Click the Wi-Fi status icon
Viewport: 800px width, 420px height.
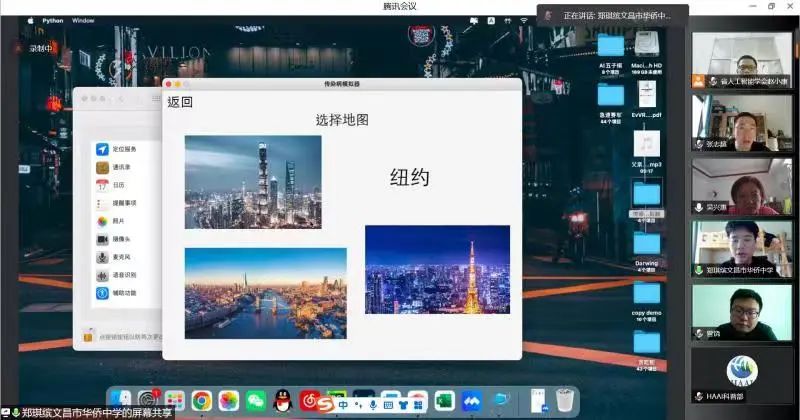(x=524, y=20)
